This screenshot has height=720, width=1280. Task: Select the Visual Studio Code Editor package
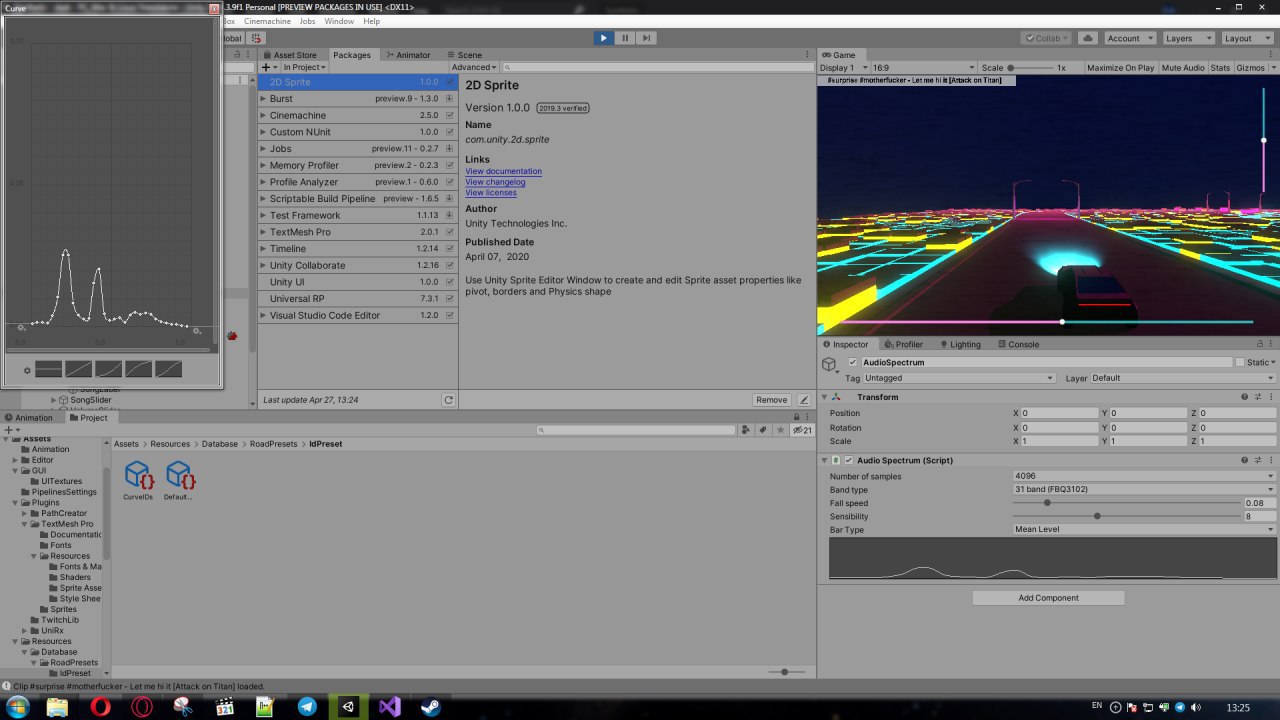(358, 315)
